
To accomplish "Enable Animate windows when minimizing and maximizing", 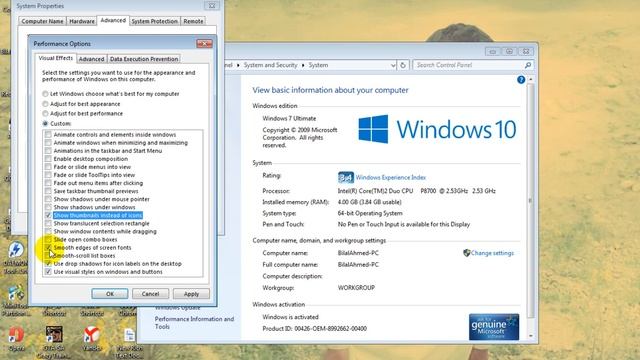I will 48,142.
